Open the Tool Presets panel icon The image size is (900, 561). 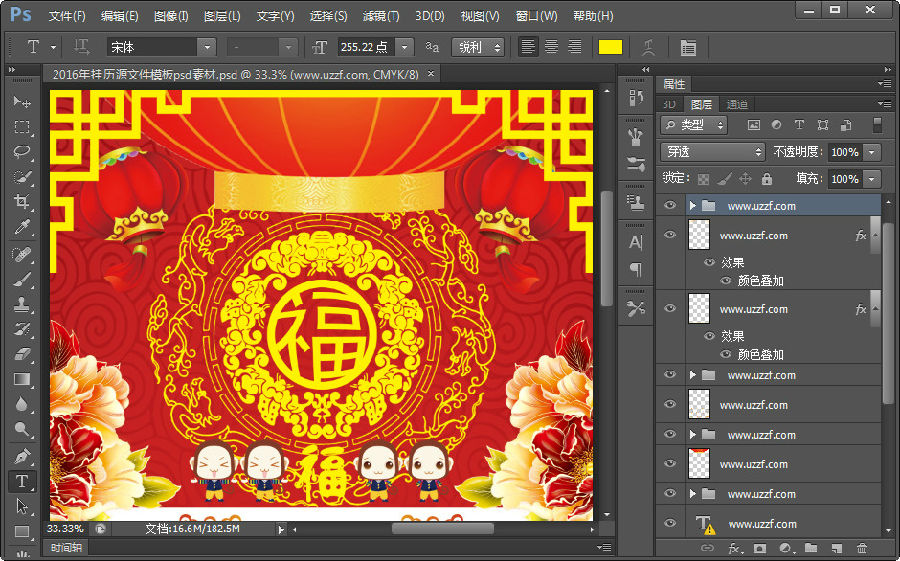pos(635,308)
